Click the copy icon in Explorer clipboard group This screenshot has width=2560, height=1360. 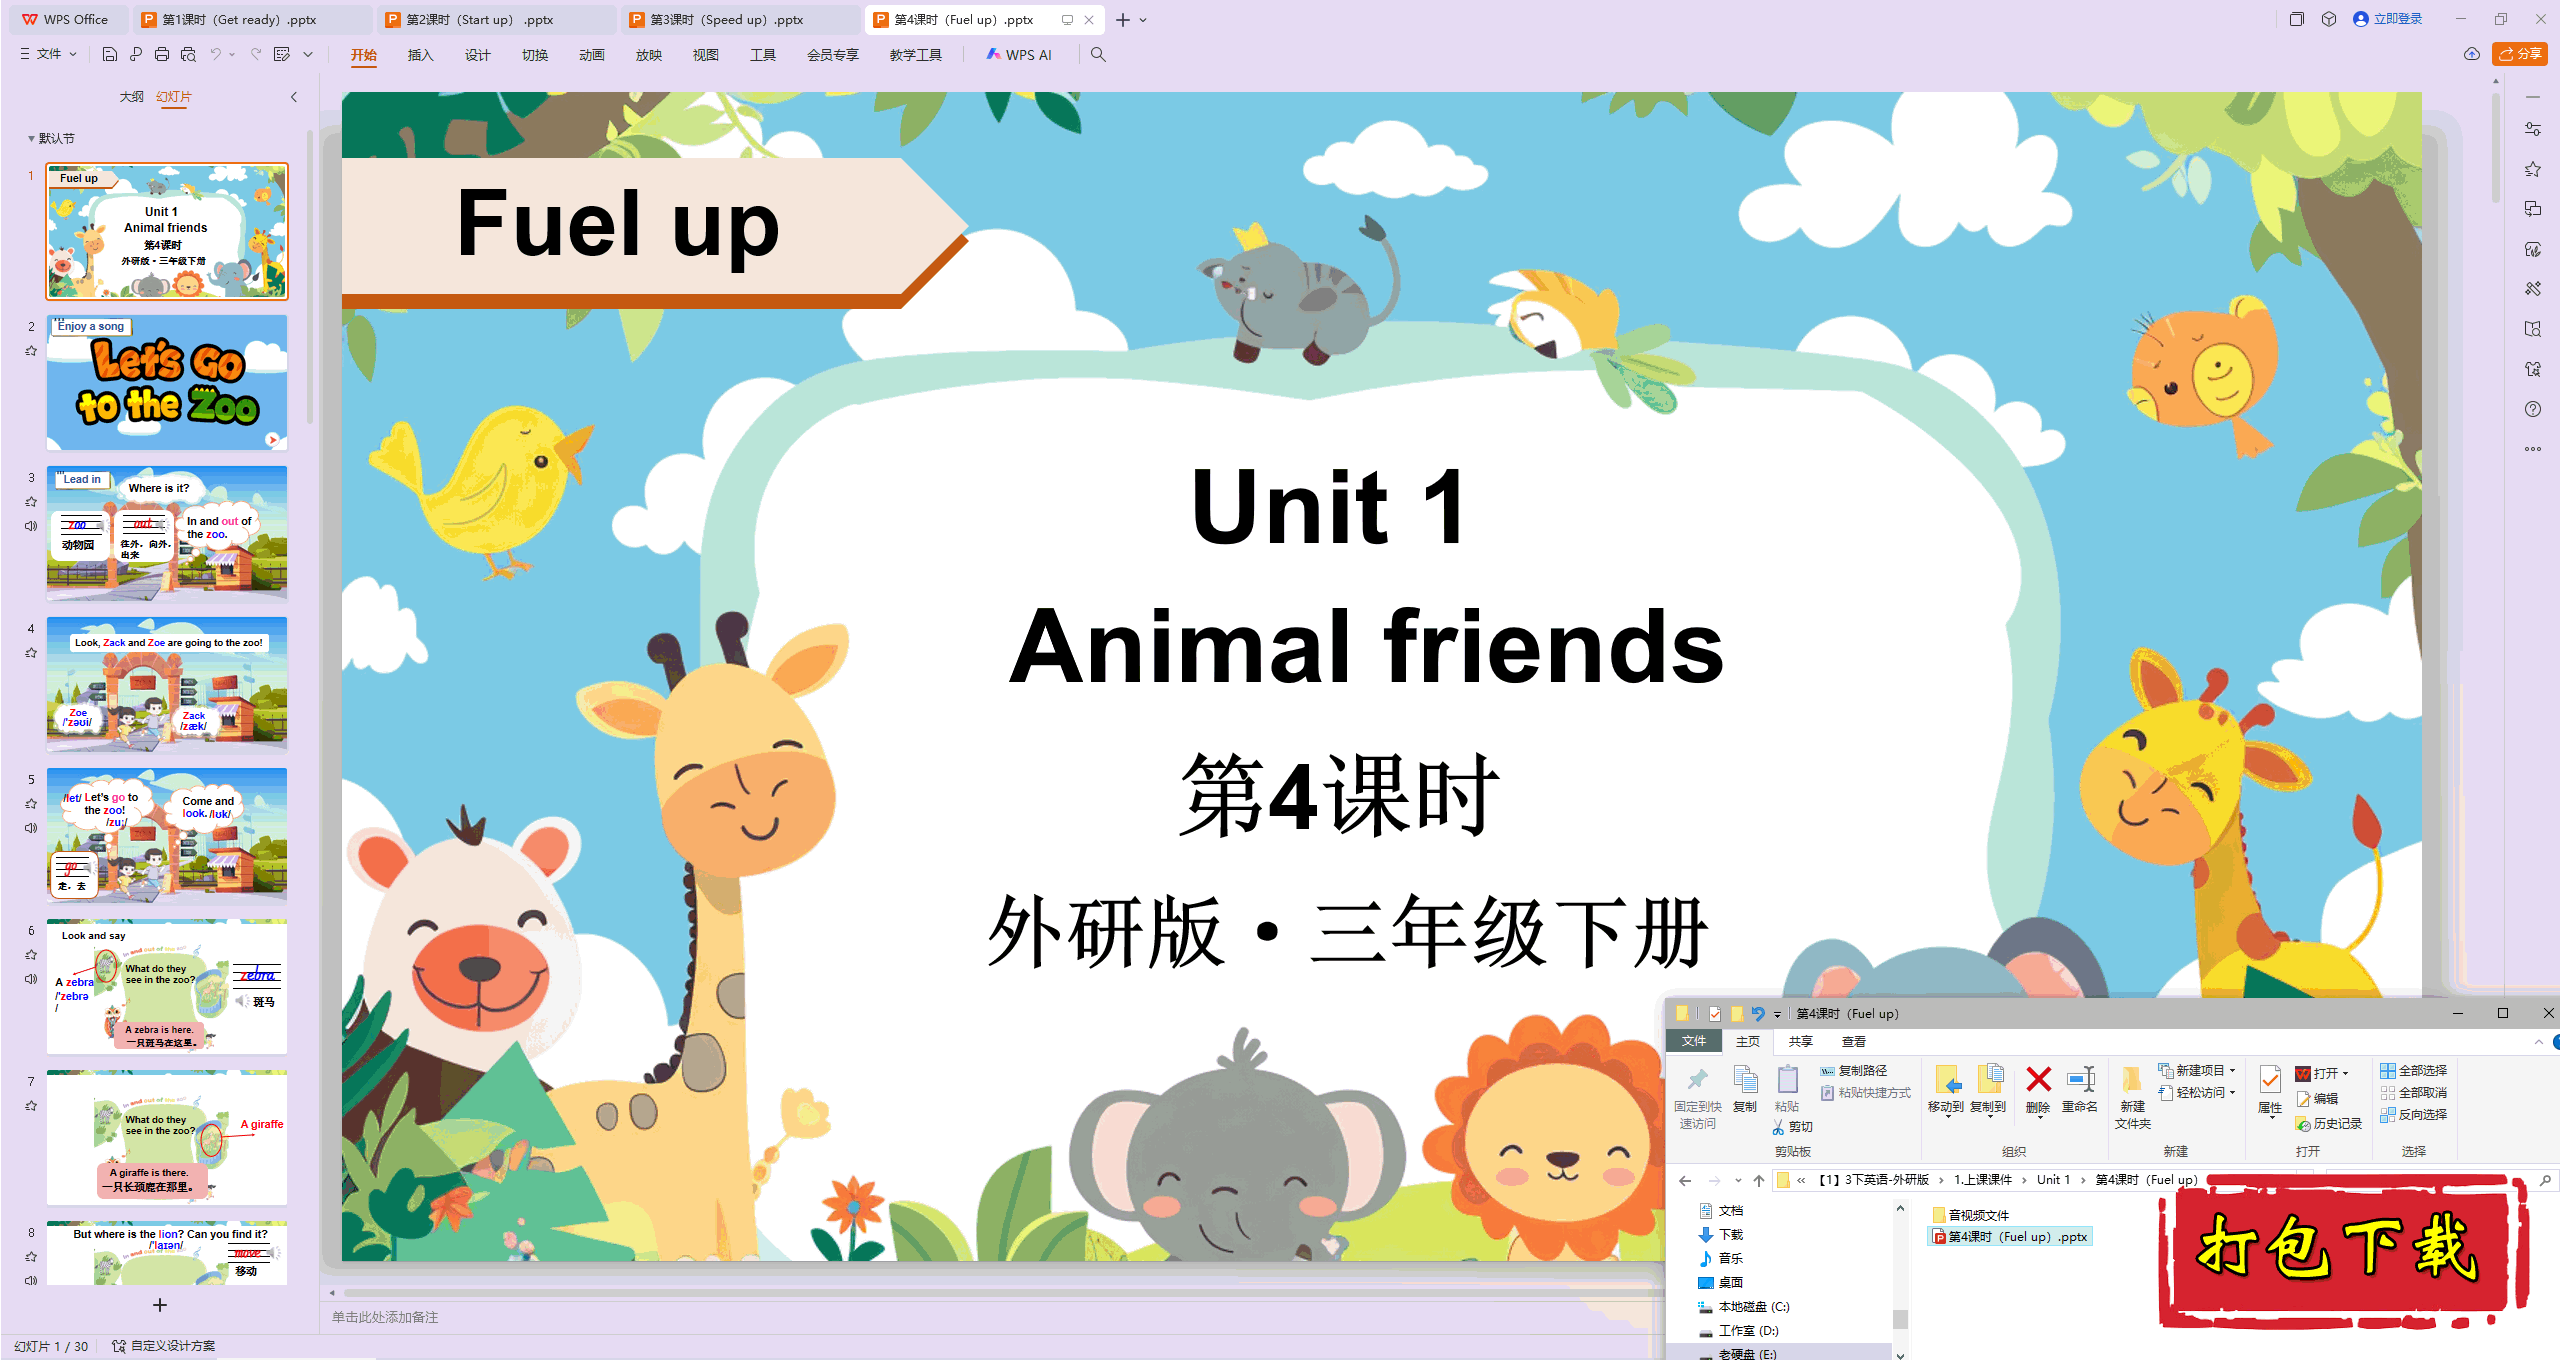pyautogui.click(x=1745, y=1080)
